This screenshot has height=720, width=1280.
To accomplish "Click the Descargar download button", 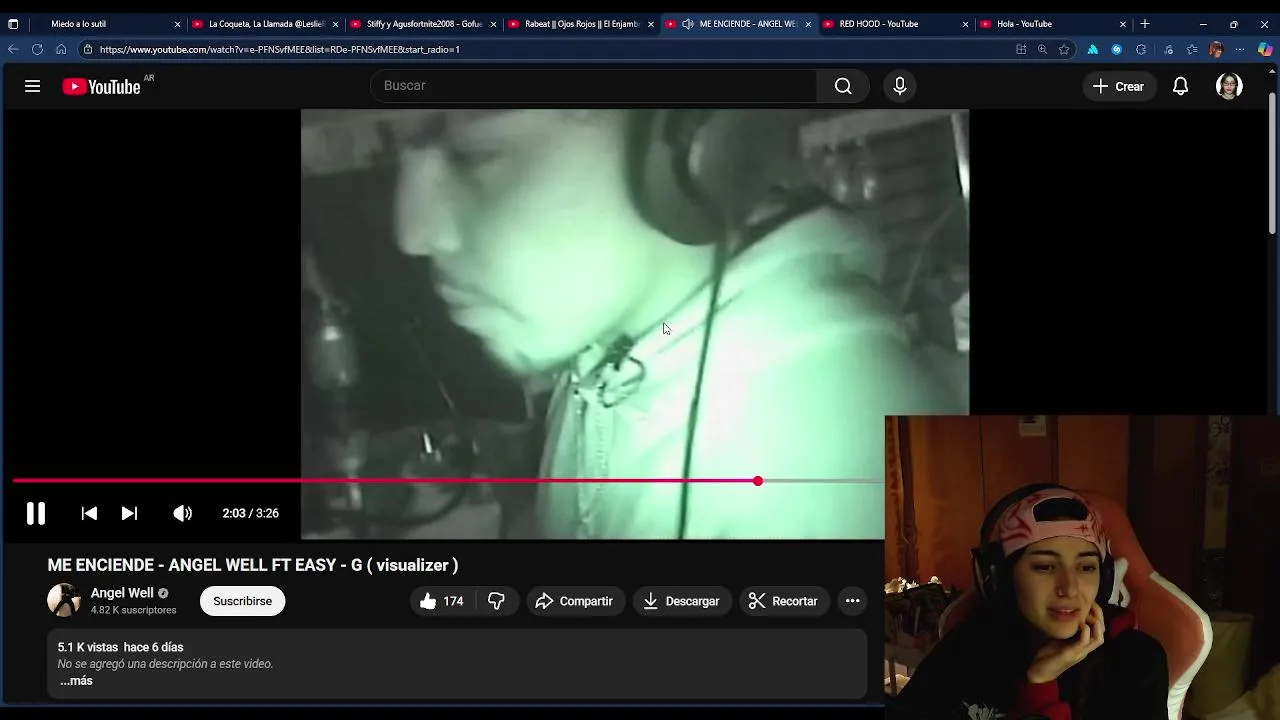I will click(682, 601).
